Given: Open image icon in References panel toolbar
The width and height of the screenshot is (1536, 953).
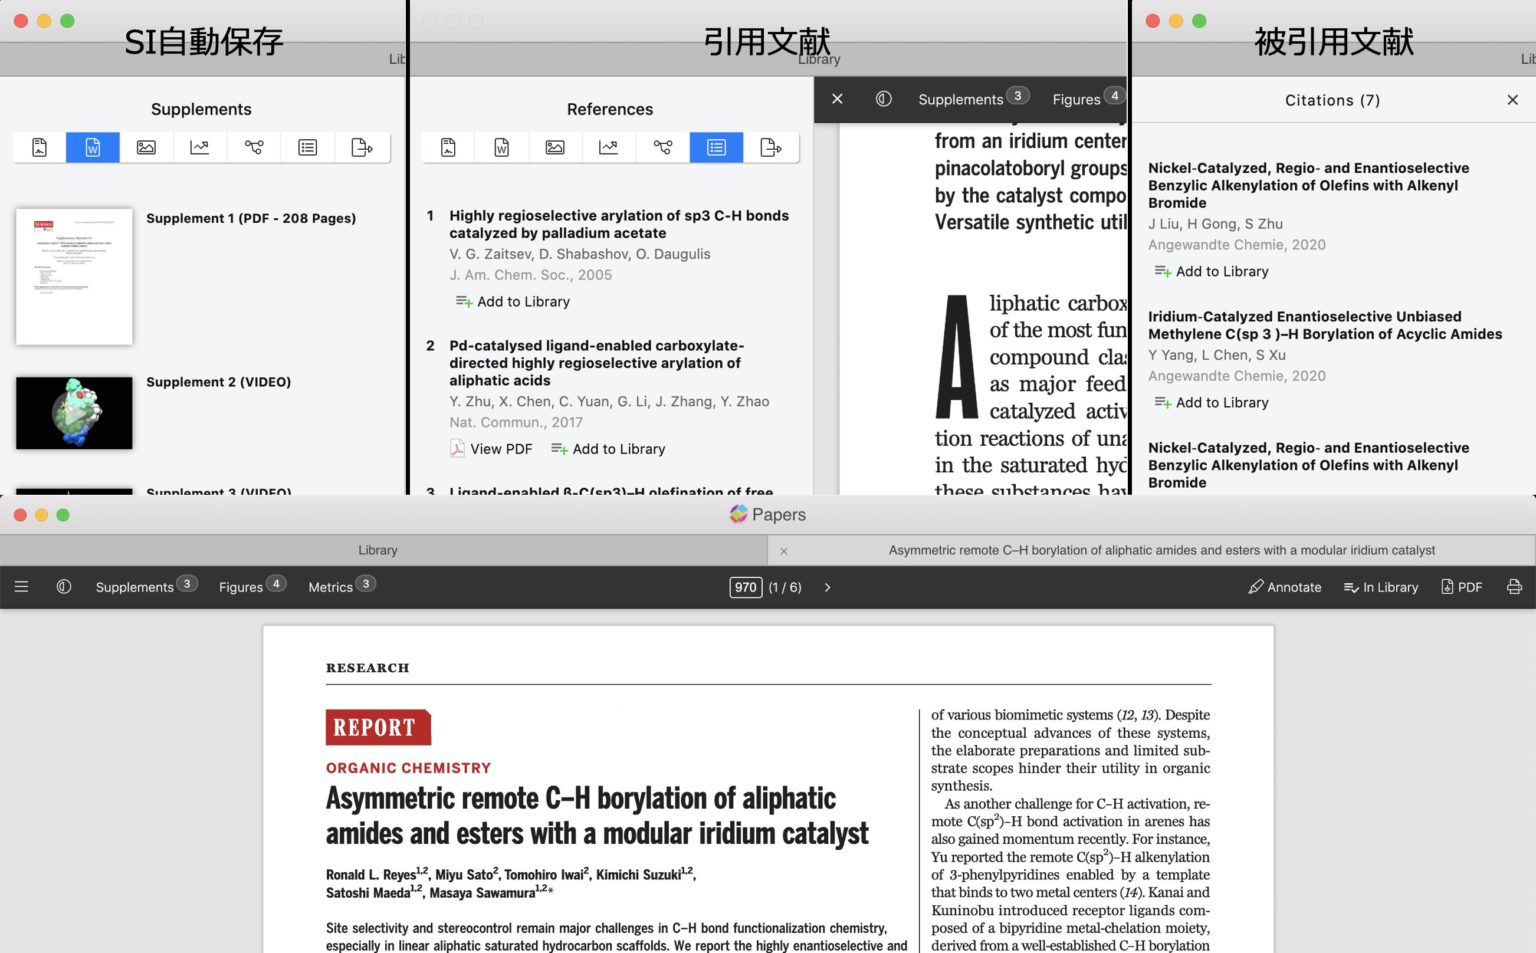Looking at the screenshot, I should pos(555,147).
